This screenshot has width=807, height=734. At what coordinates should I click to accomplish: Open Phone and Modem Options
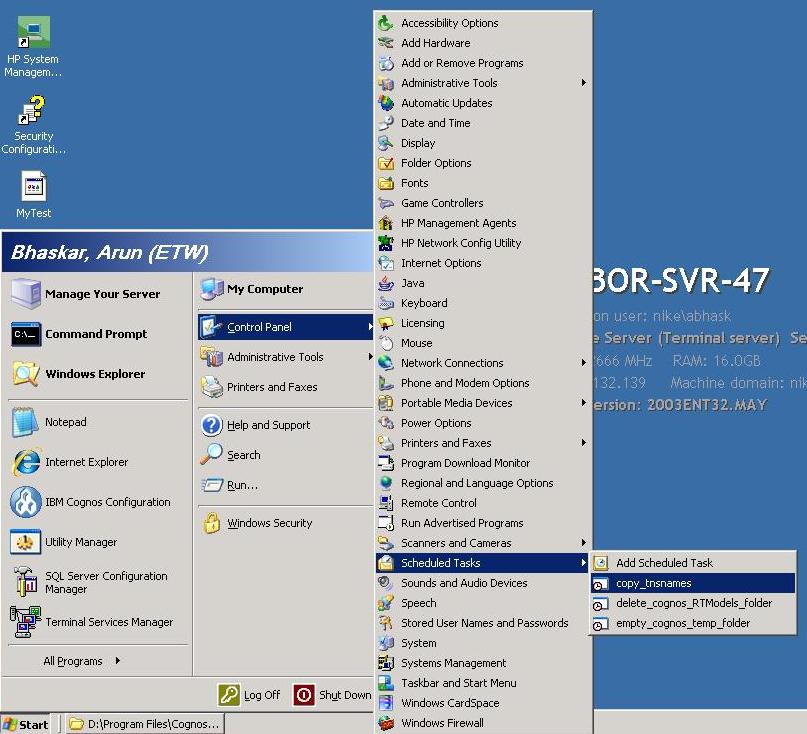(x=483, y=383)
